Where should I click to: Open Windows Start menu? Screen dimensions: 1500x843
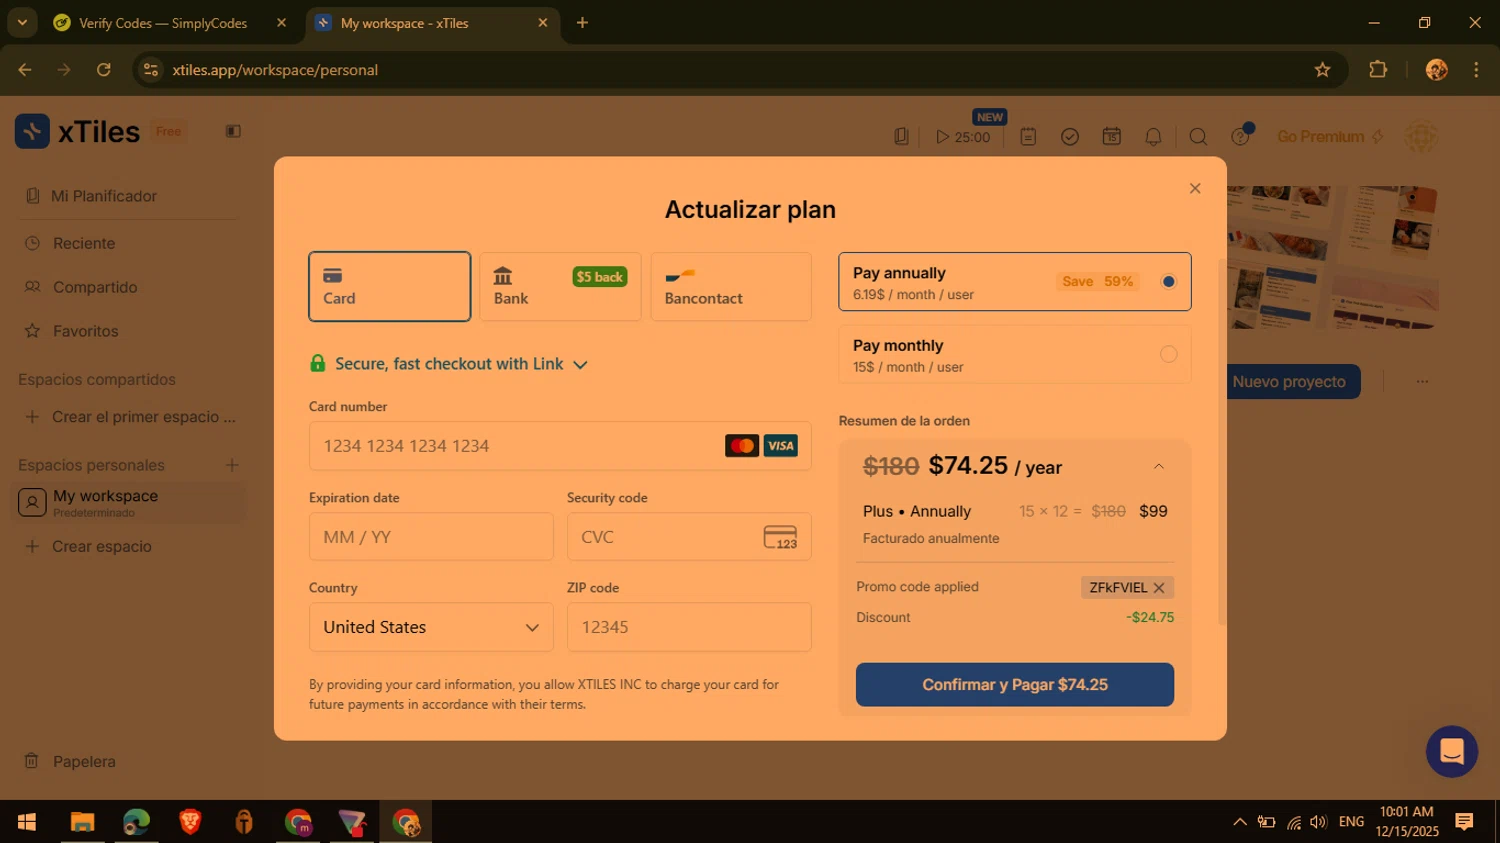pyautogui.click(x=27, y=822)
